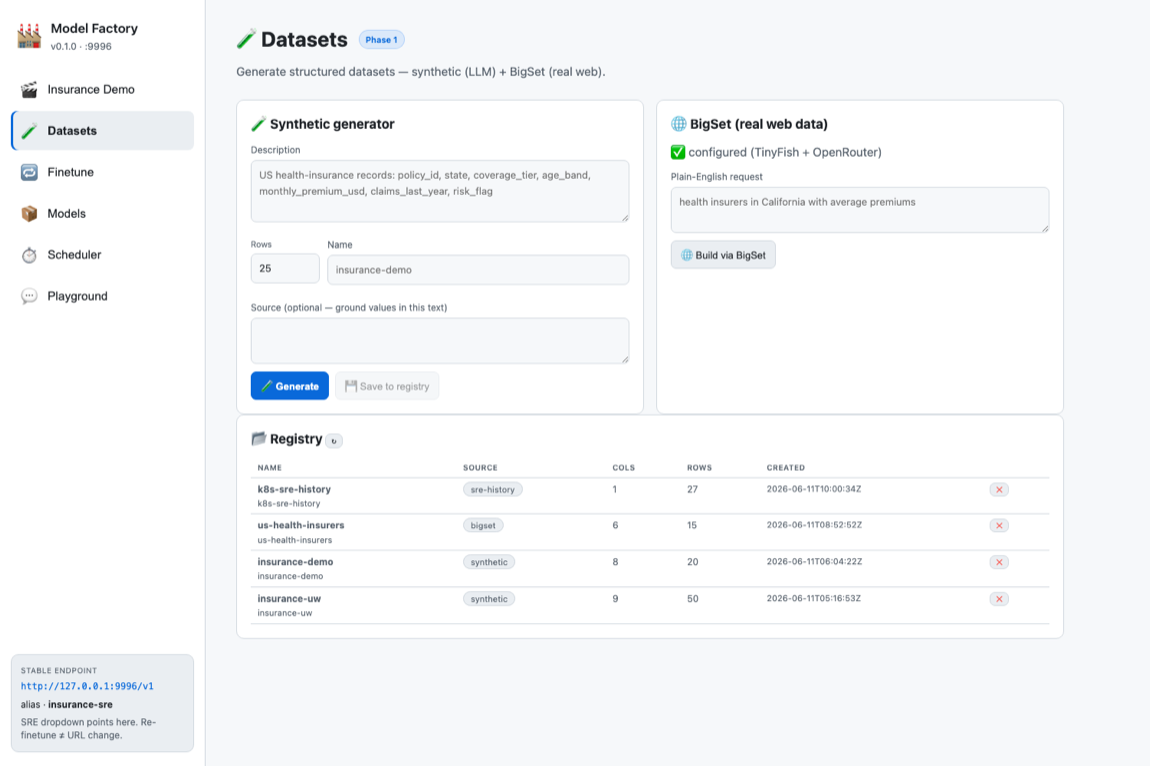1150x766 pixels.
Task: Click the Scheduler stopwatch icon
Action: click(x=29, y=255)
